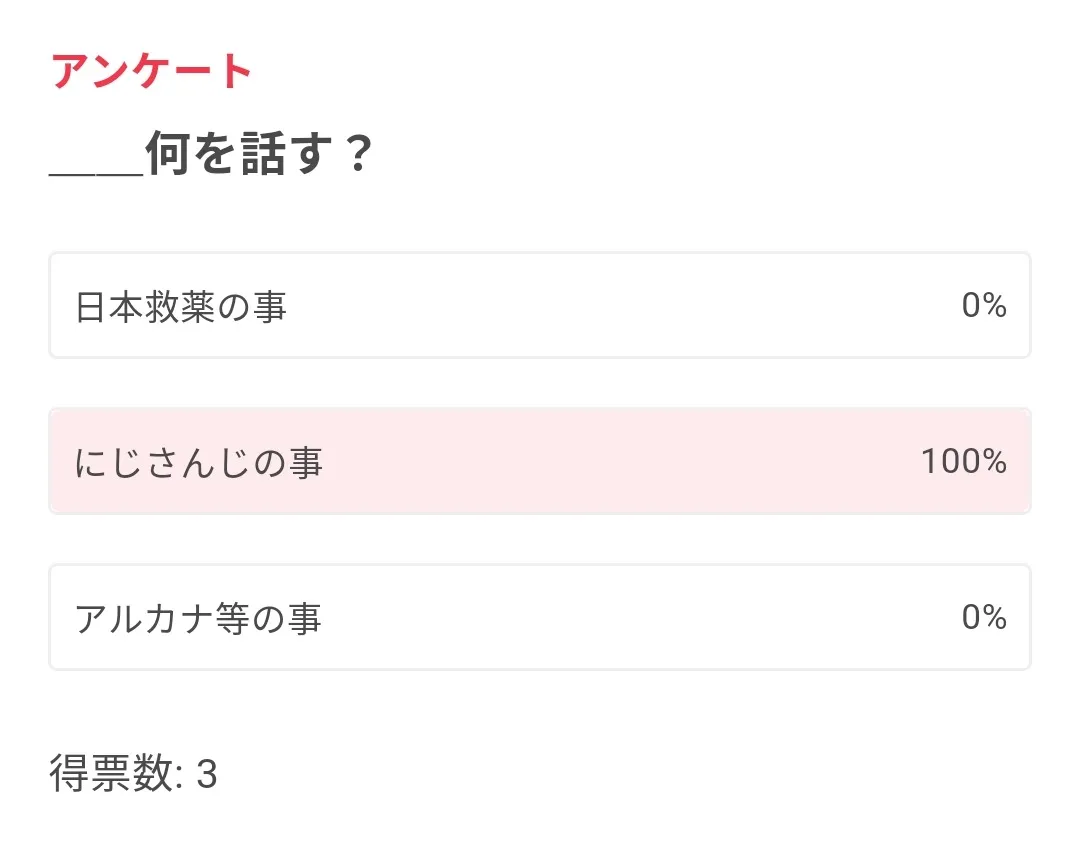Select the 日本救薬の事 poll option
Screen dimensions: 1080x854
point(539,305)
